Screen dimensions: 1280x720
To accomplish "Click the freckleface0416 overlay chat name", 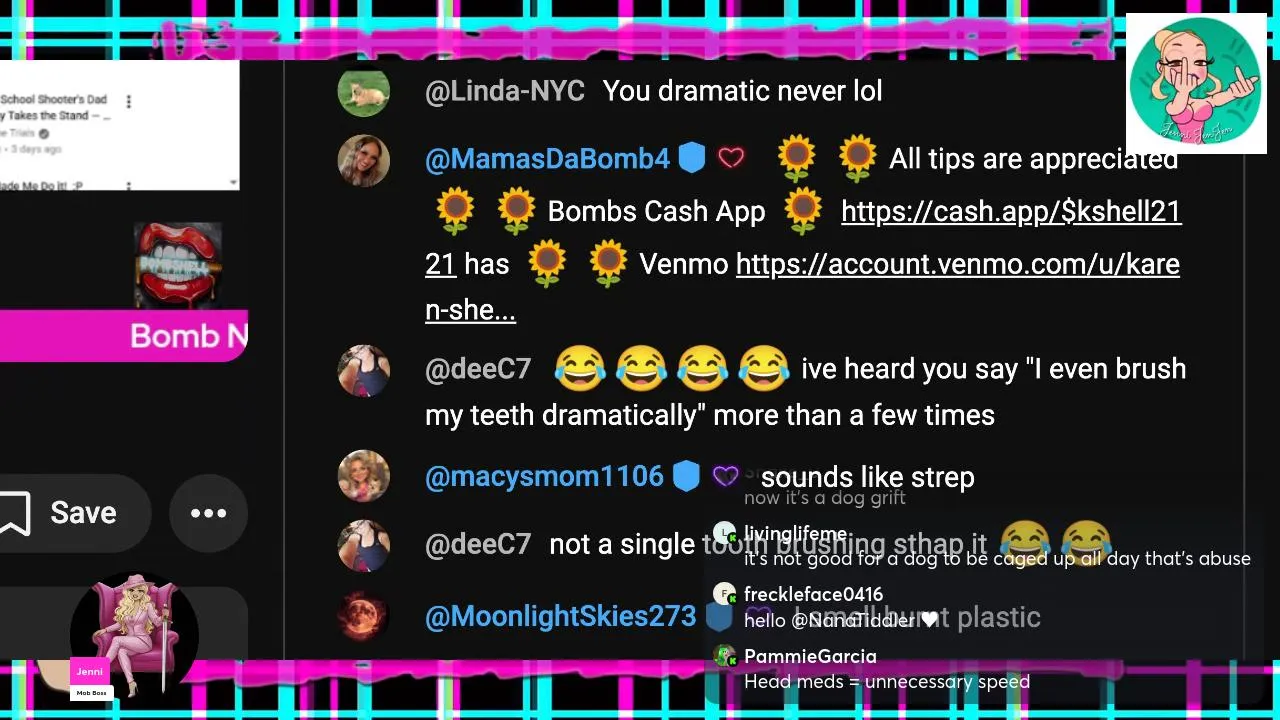I will [813, 595].
